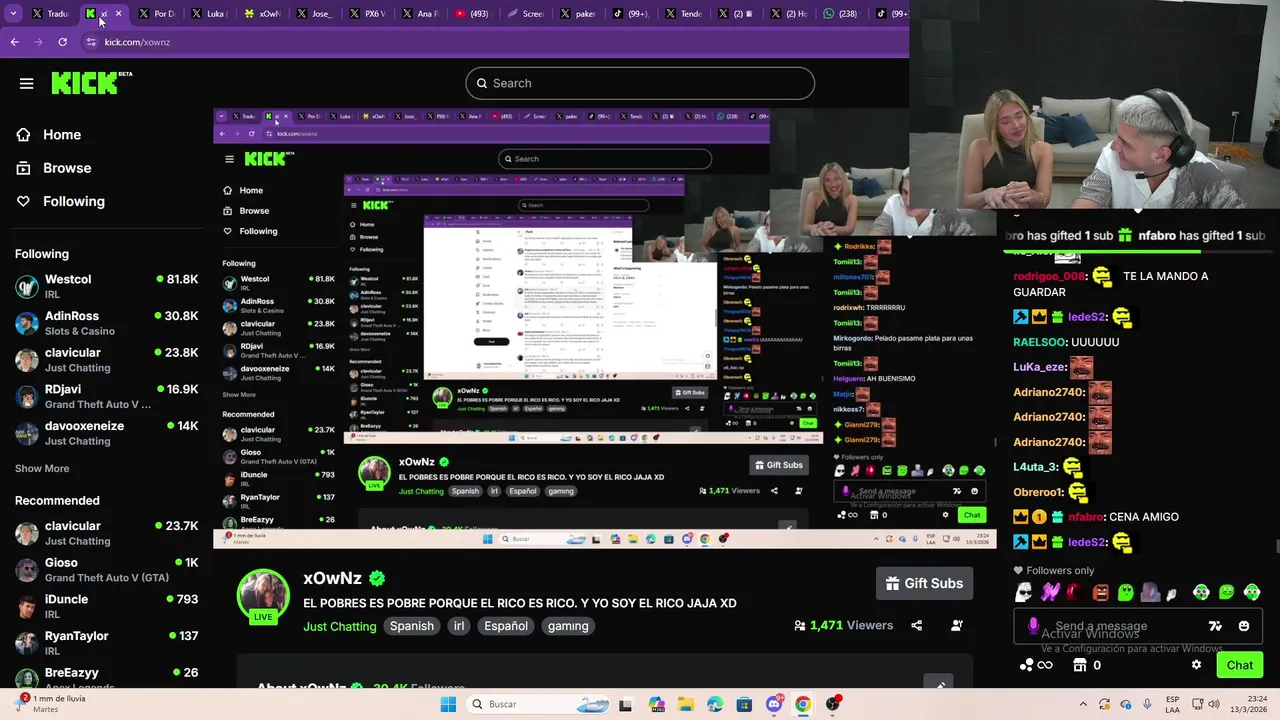
Task: Switch to the YouTube (493) tab
Action: point(471,14)
